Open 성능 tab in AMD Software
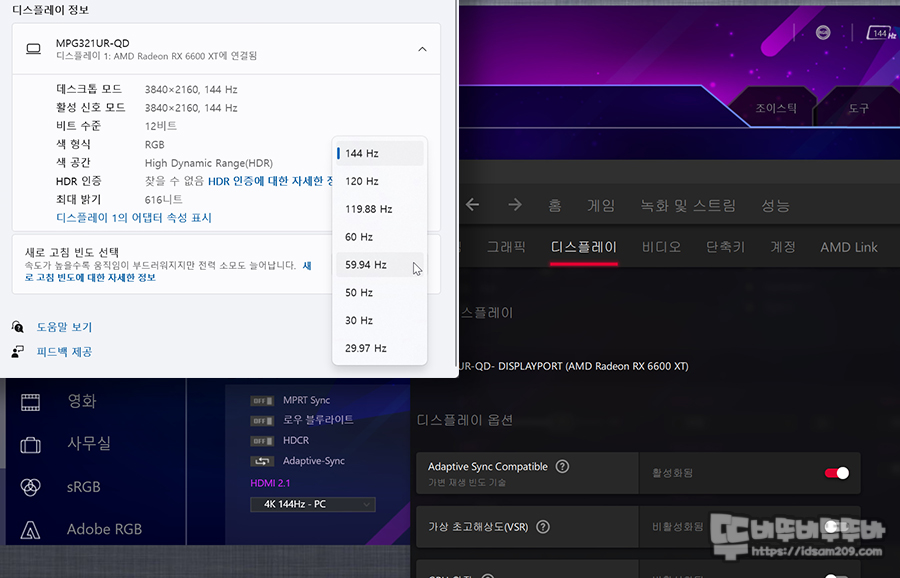900x578 pixels. (x=775, y=205)
